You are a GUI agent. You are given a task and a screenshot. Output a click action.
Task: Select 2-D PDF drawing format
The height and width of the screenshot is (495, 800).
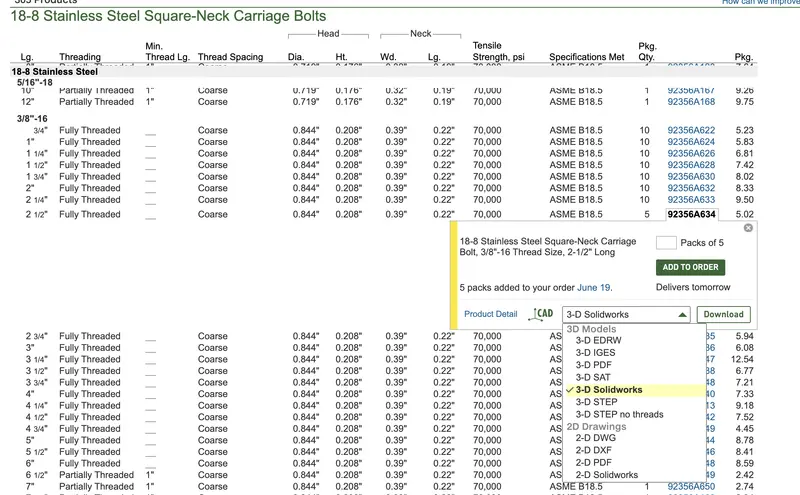(x=593, y=463)
